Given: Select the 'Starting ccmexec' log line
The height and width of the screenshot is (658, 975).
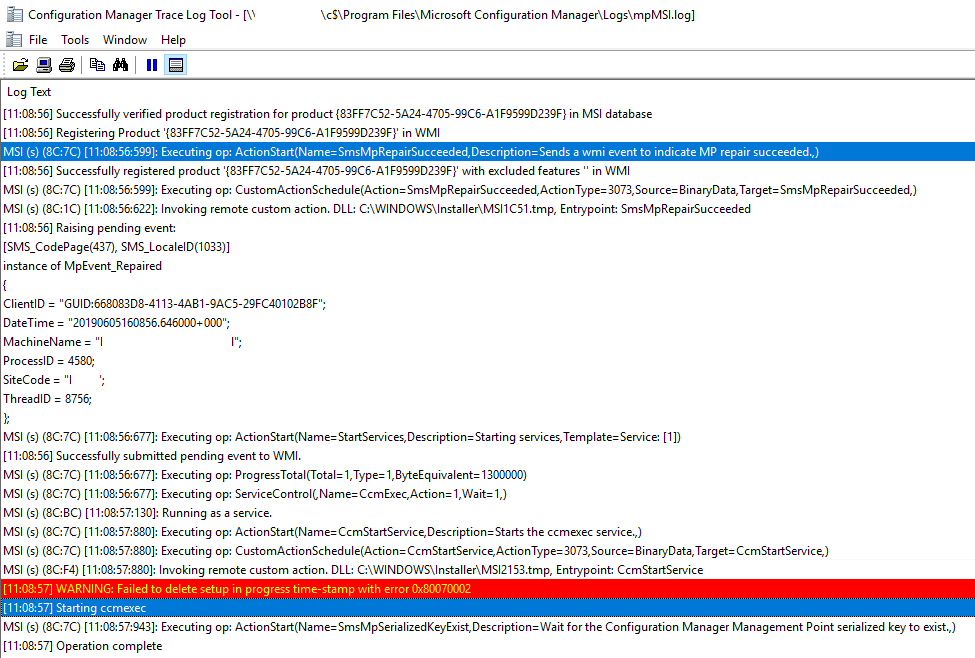Looking at the screenshot, I should 488,608.
